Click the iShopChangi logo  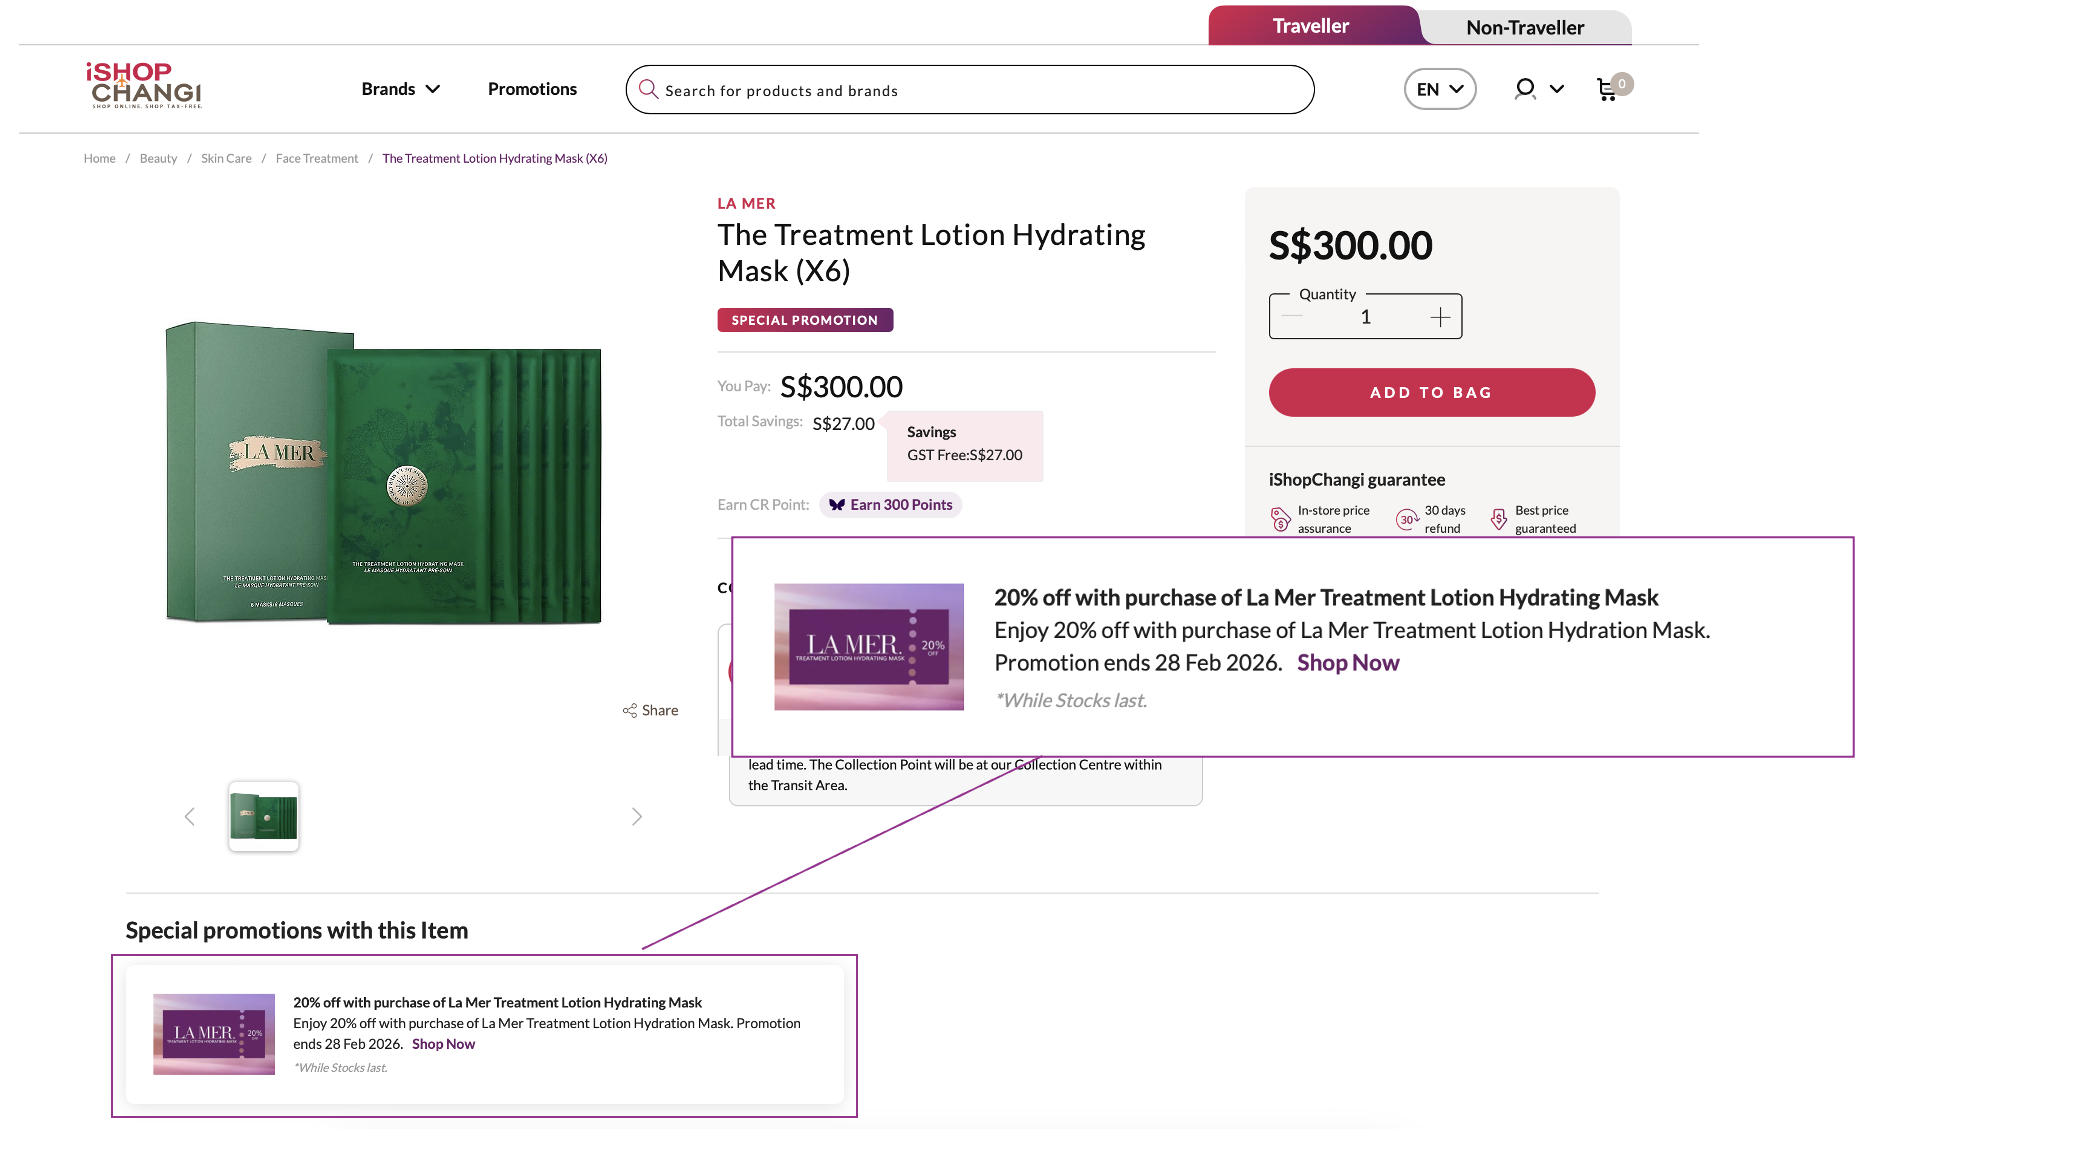tap(143, 85)
